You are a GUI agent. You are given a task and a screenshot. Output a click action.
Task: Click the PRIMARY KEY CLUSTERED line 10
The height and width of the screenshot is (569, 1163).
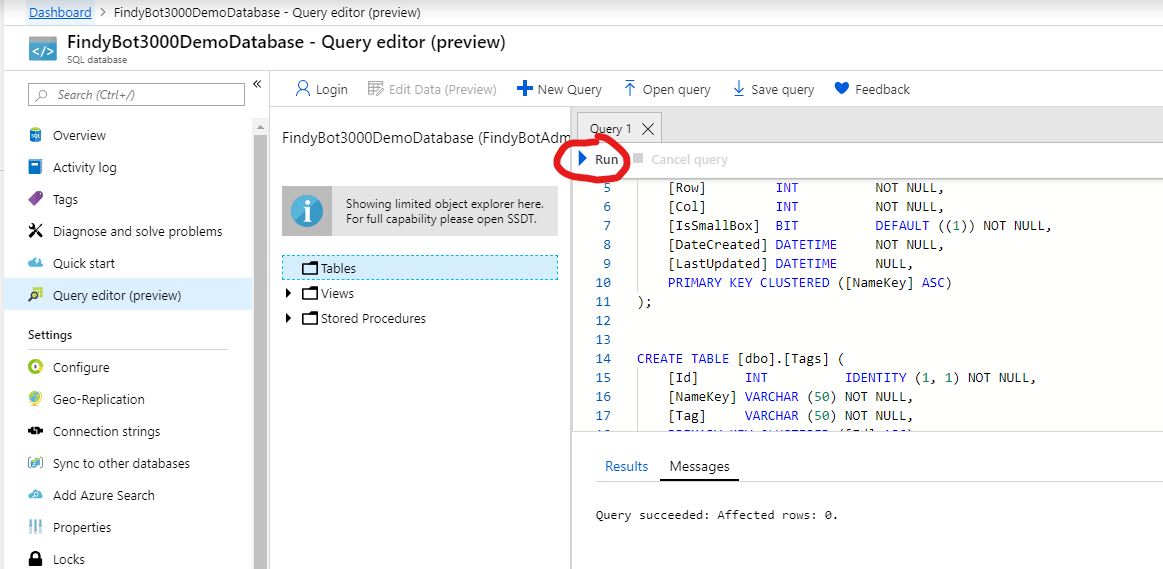coord(809,283)
